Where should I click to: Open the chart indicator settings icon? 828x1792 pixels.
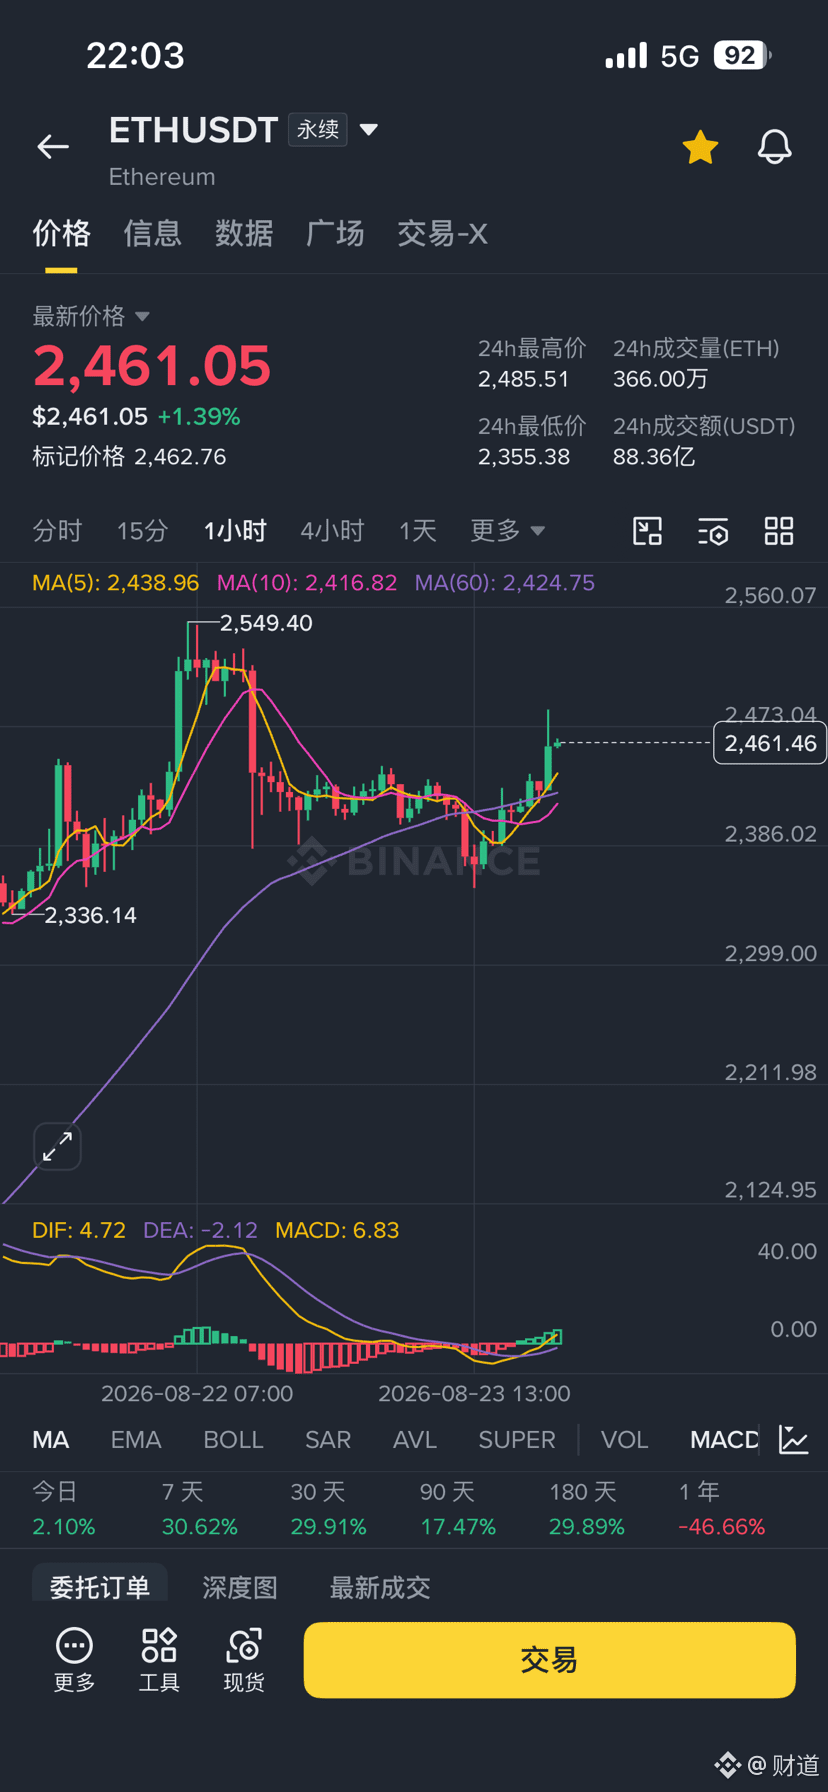tap(713, 531)
